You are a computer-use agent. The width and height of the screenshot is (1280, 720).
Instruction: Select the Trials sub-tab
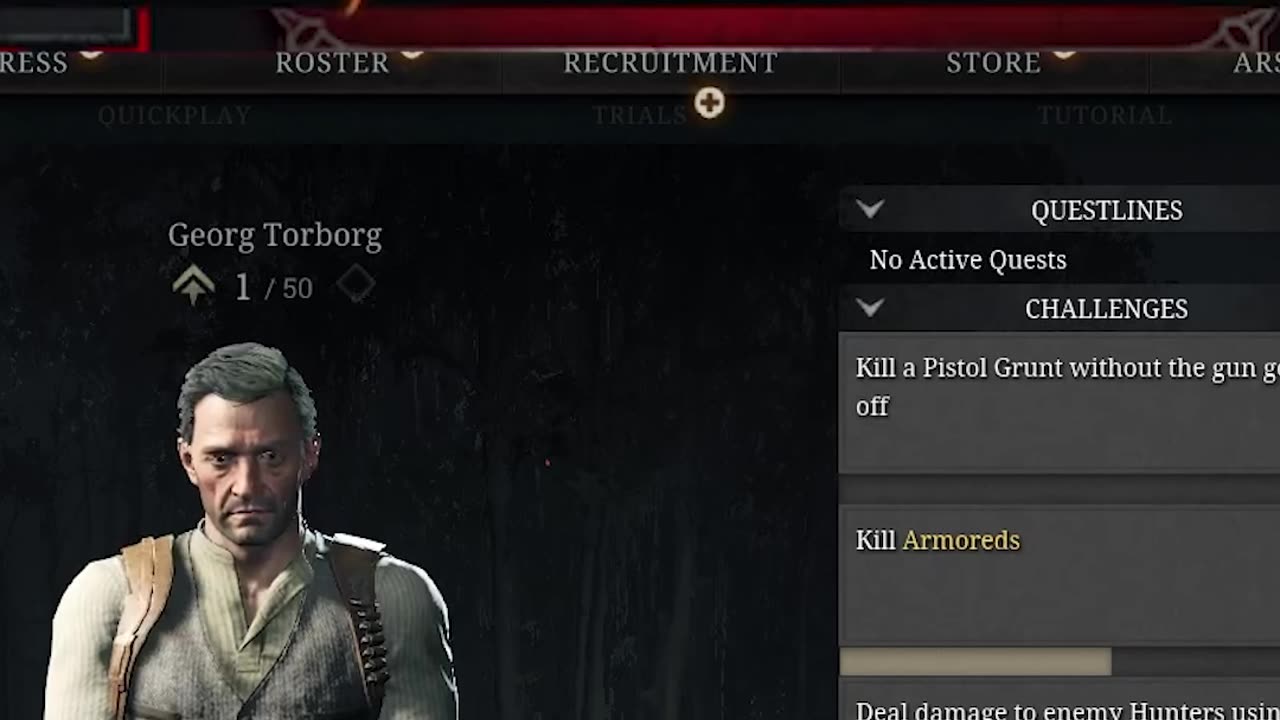[640, 115]
